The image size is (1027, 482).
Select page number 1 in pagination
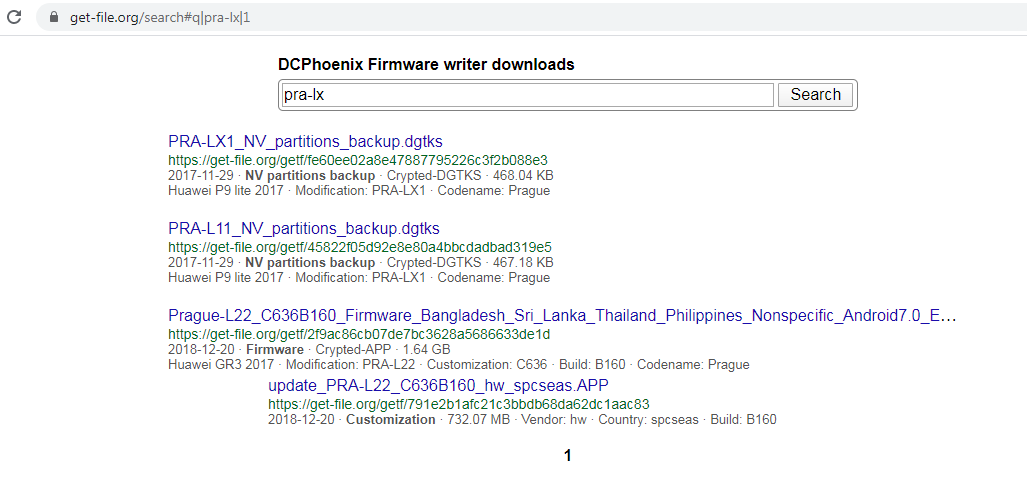click(x=567, y=455)
